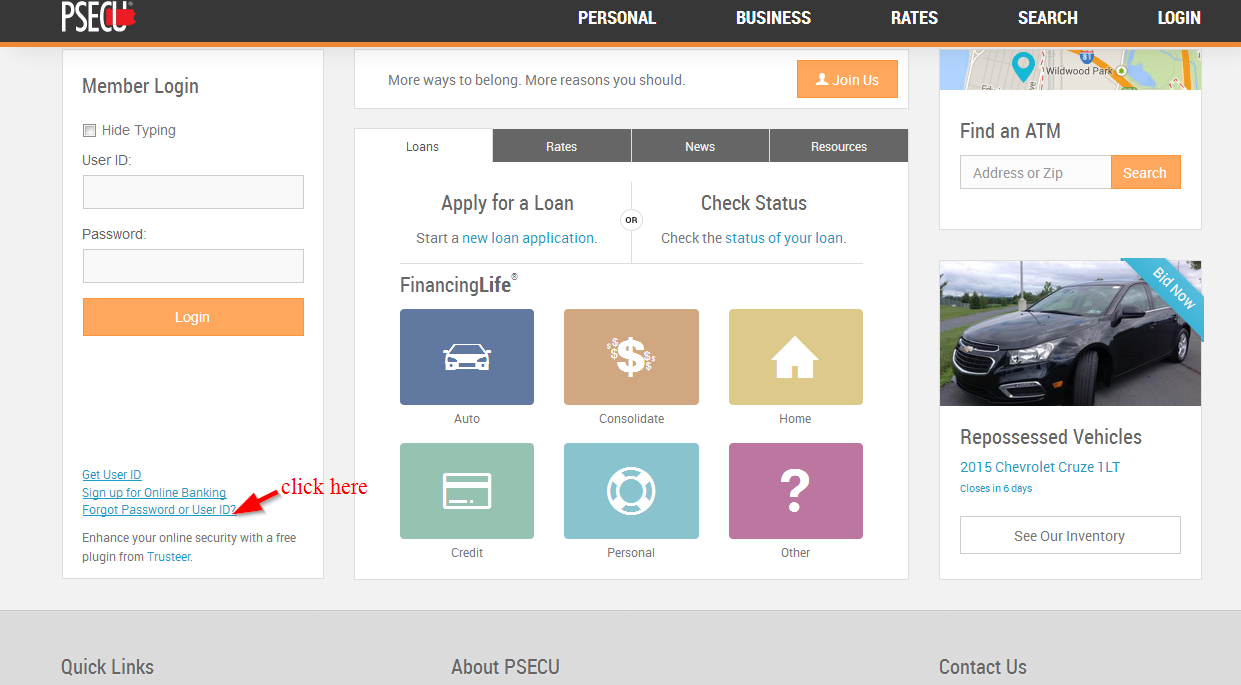Viewport: 1241px width, 685px height.
Task: Open the PERSONAL menu
Action: click(617, 18)
